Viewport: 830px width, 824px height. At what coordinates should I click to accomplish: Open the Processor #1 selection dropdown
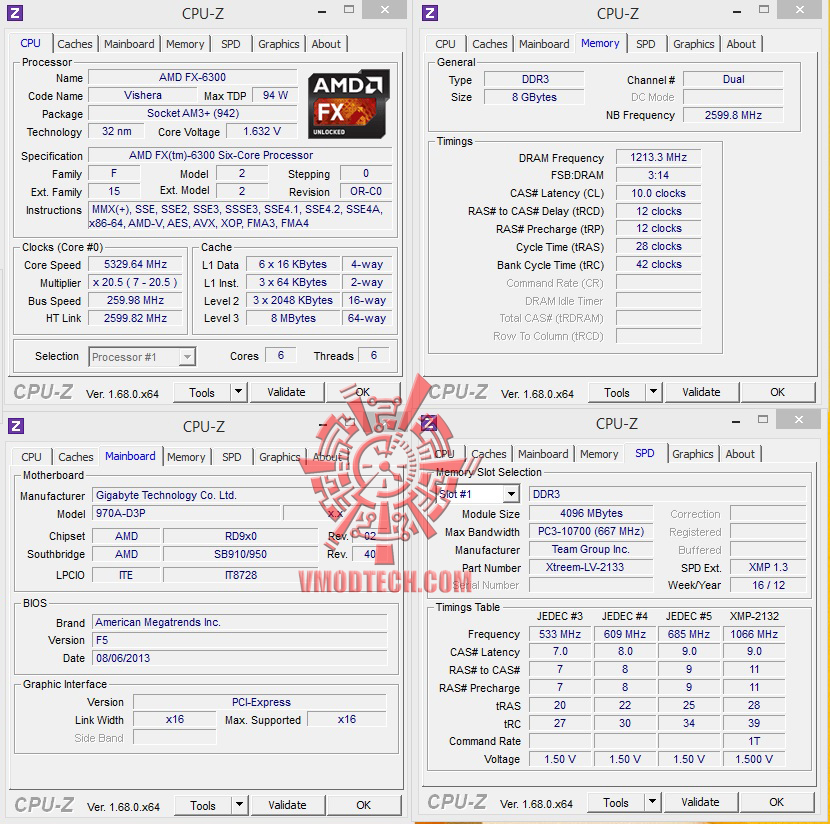(187, 357)
